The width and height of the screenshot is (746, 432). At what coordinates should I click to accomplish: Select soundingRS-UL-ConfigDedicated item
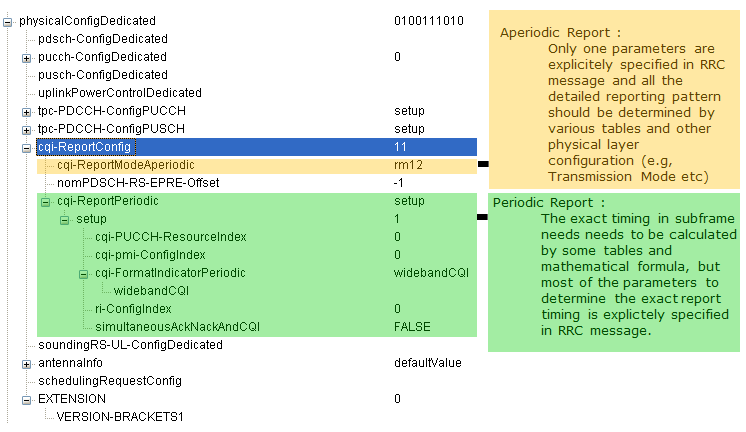pos(130,345)
